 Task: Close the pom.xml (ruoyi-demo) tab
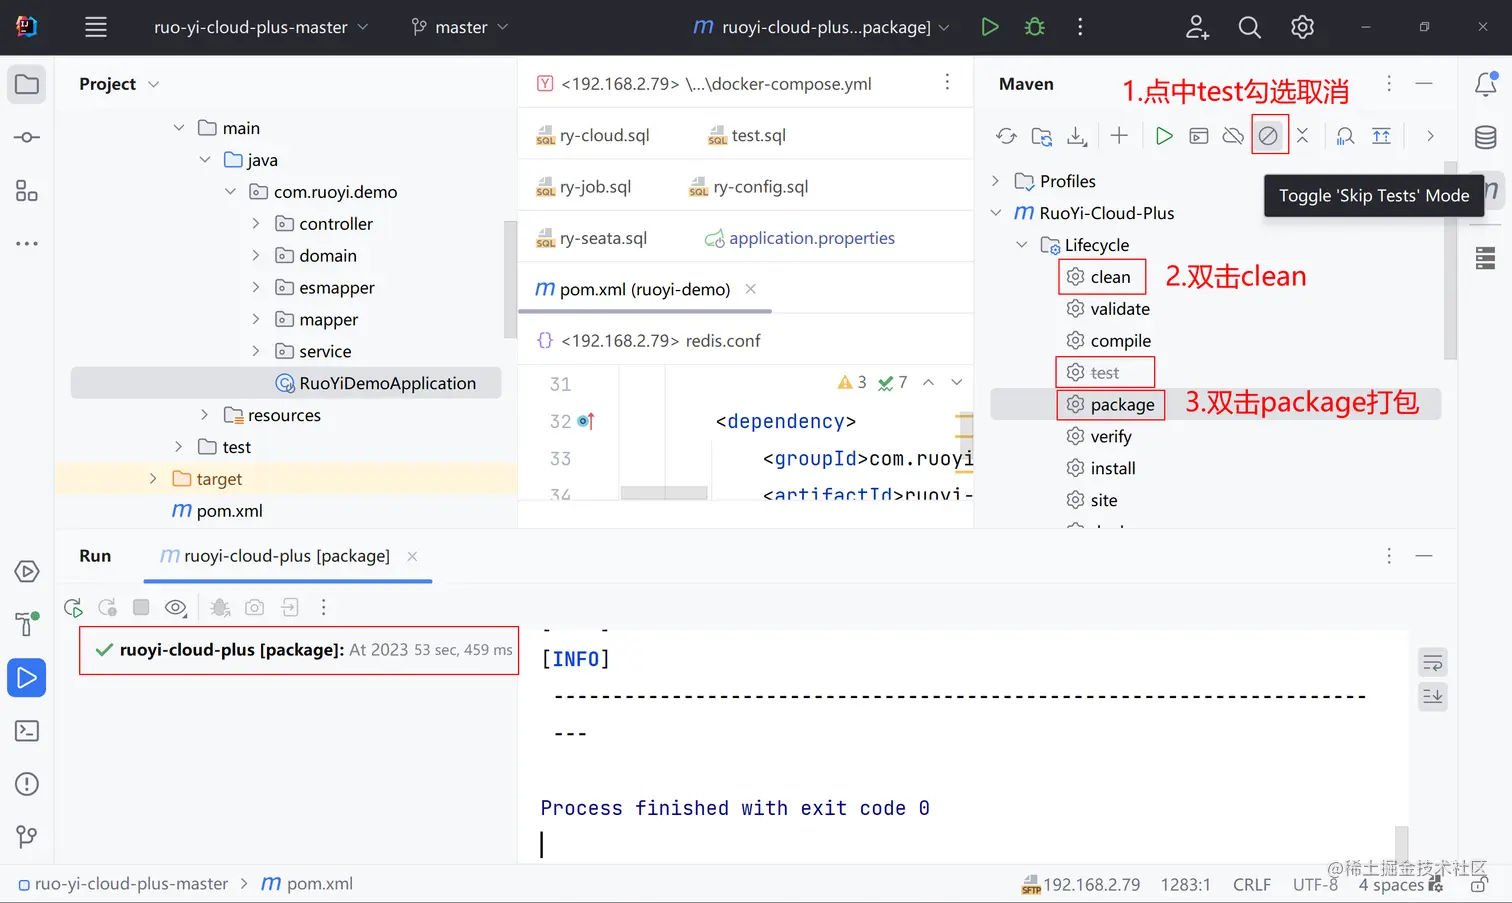coord(751,289)
